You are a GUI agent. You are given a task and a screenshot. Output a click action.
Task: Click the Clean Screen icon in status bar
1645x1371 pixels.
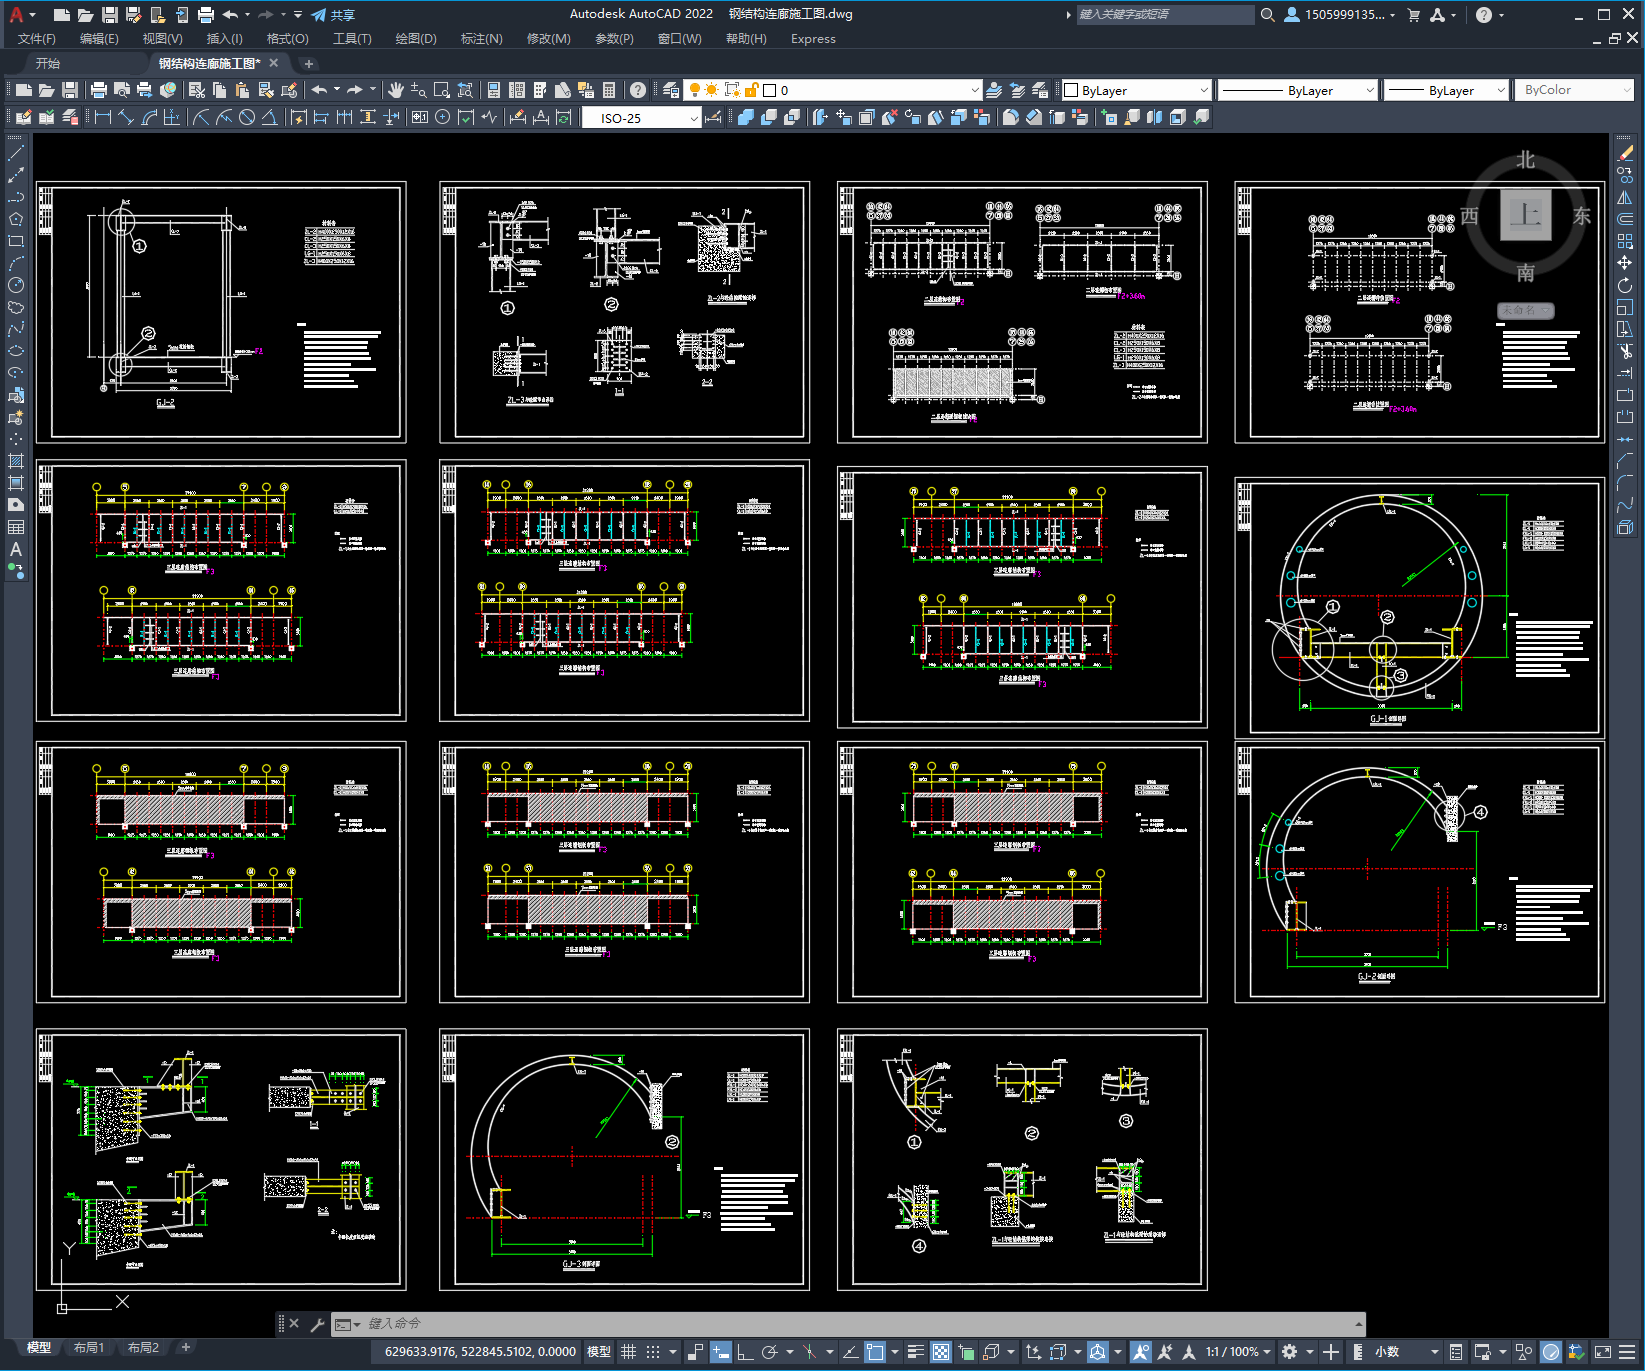(1602, 1352)
